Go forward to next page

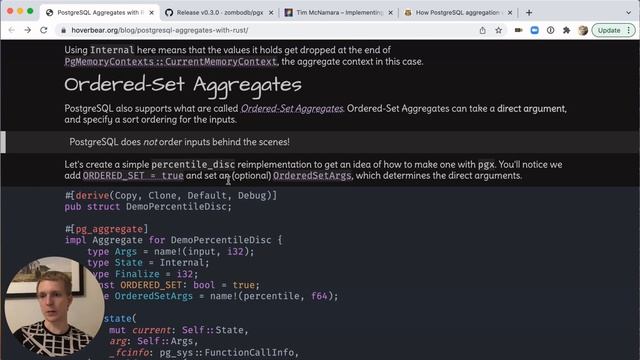pos(27,30)
